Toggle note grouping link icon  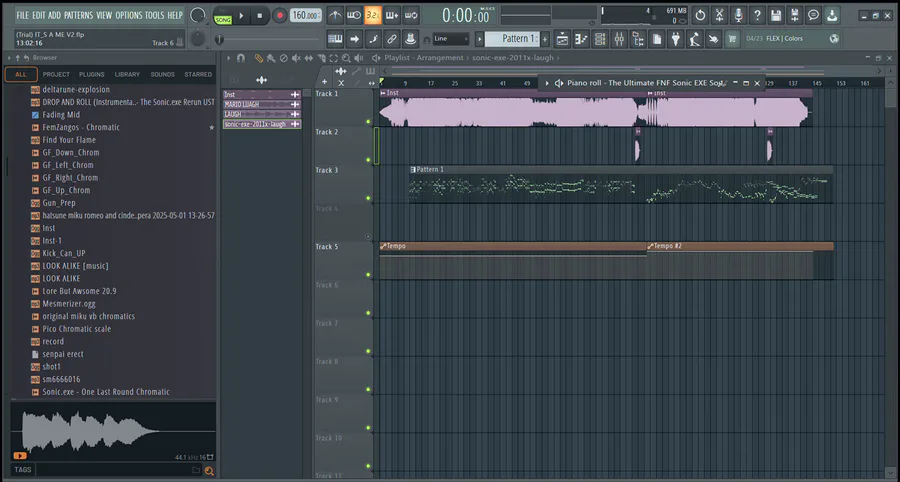coord(392,39)
